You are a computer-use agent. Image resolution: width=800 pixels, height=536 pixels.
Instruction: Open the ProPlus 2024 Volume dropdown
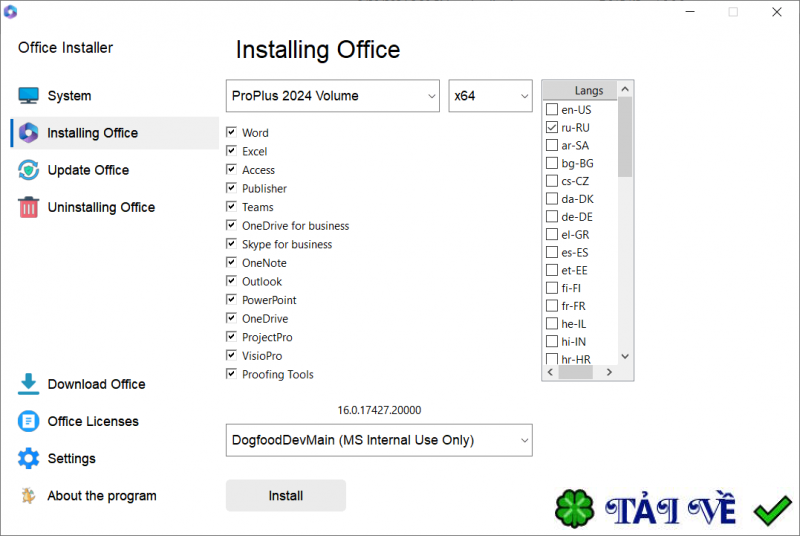pos(333,95)
